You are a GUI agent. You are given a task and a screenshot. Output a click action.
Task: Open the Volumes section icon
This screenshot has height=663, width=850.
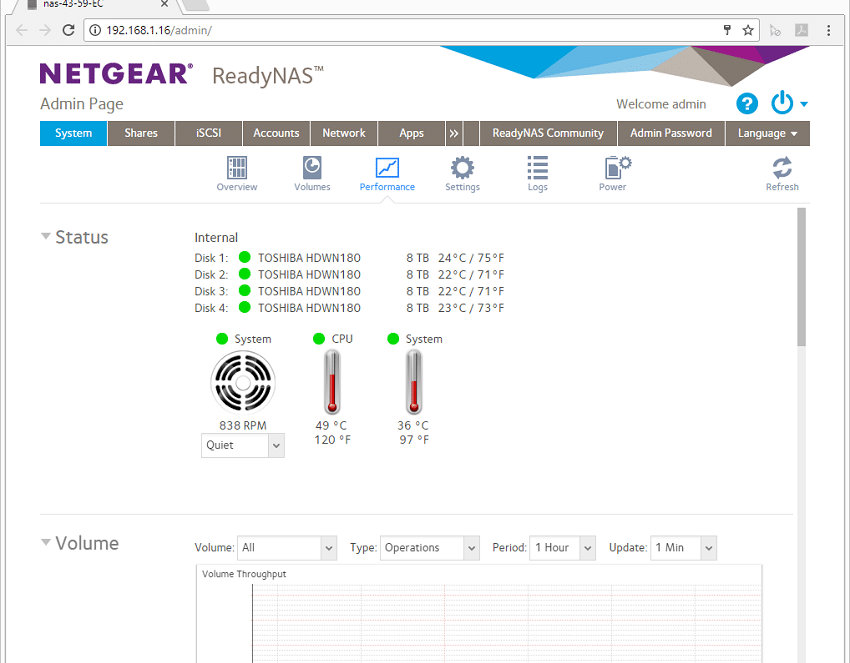click(x=312, y=168)
